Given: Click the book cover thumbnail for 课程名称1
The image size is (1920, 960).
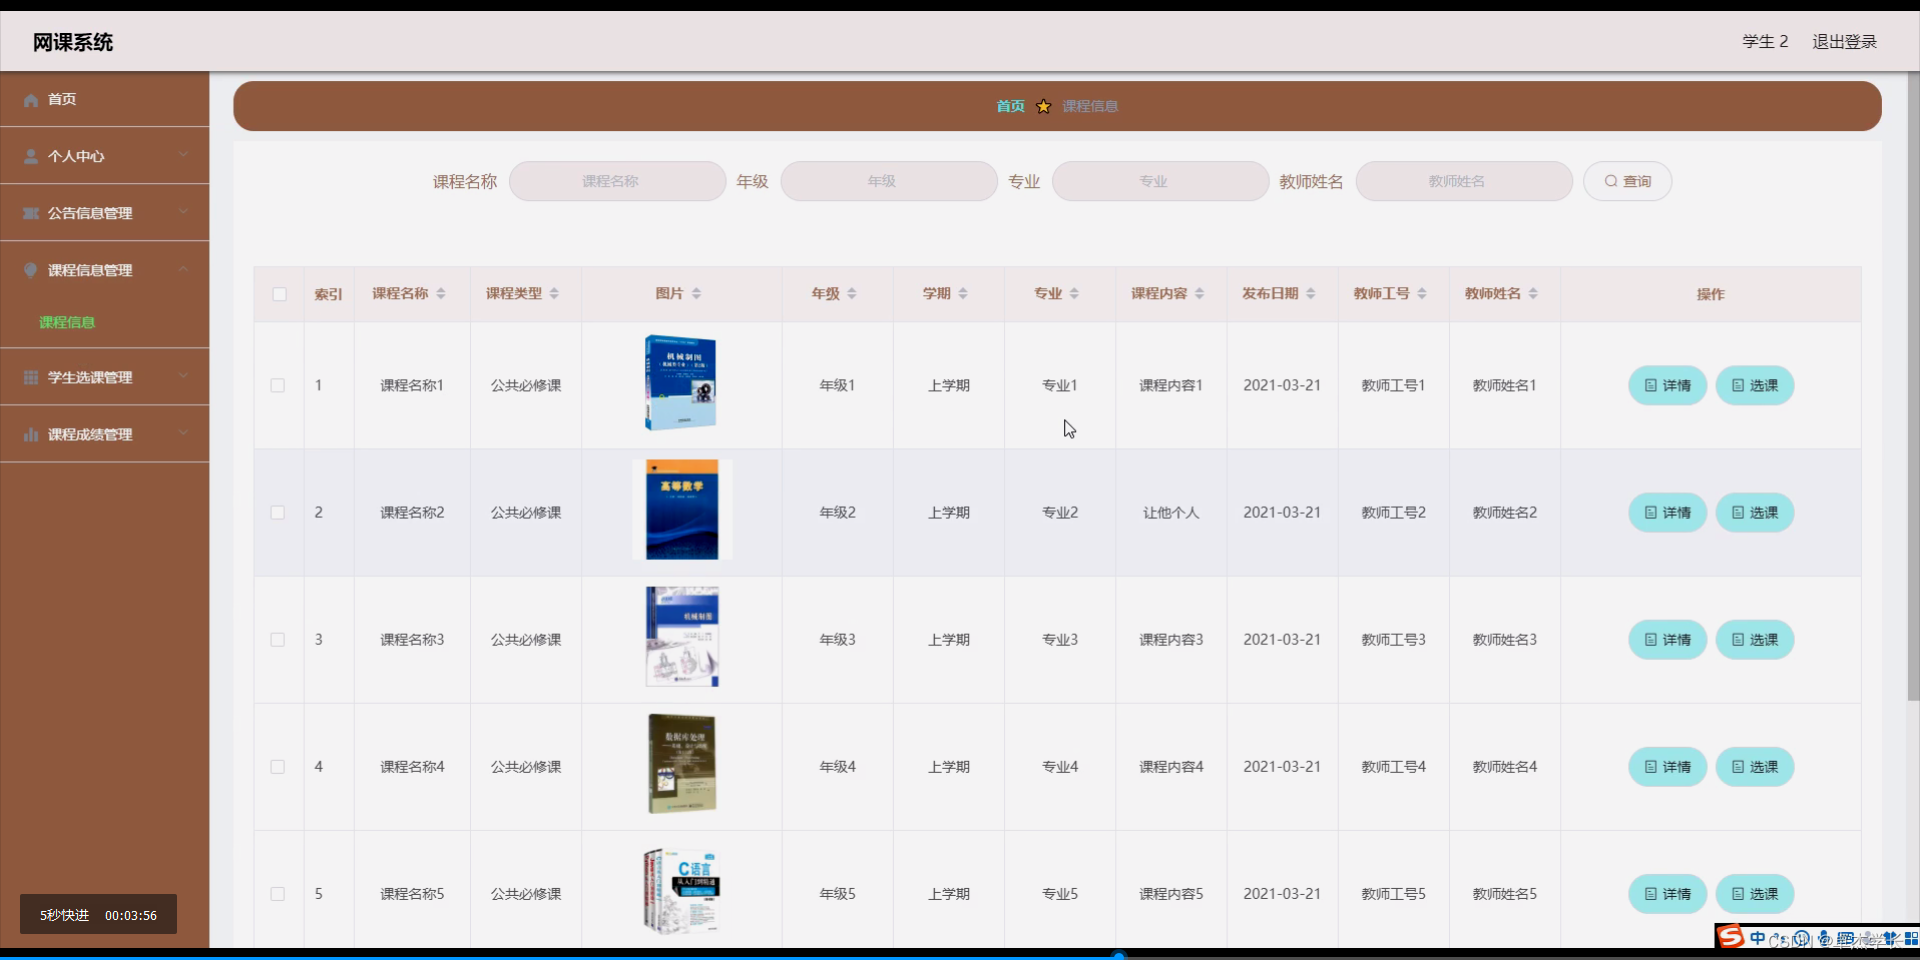Looking at the screenshot, I should 681,383.
